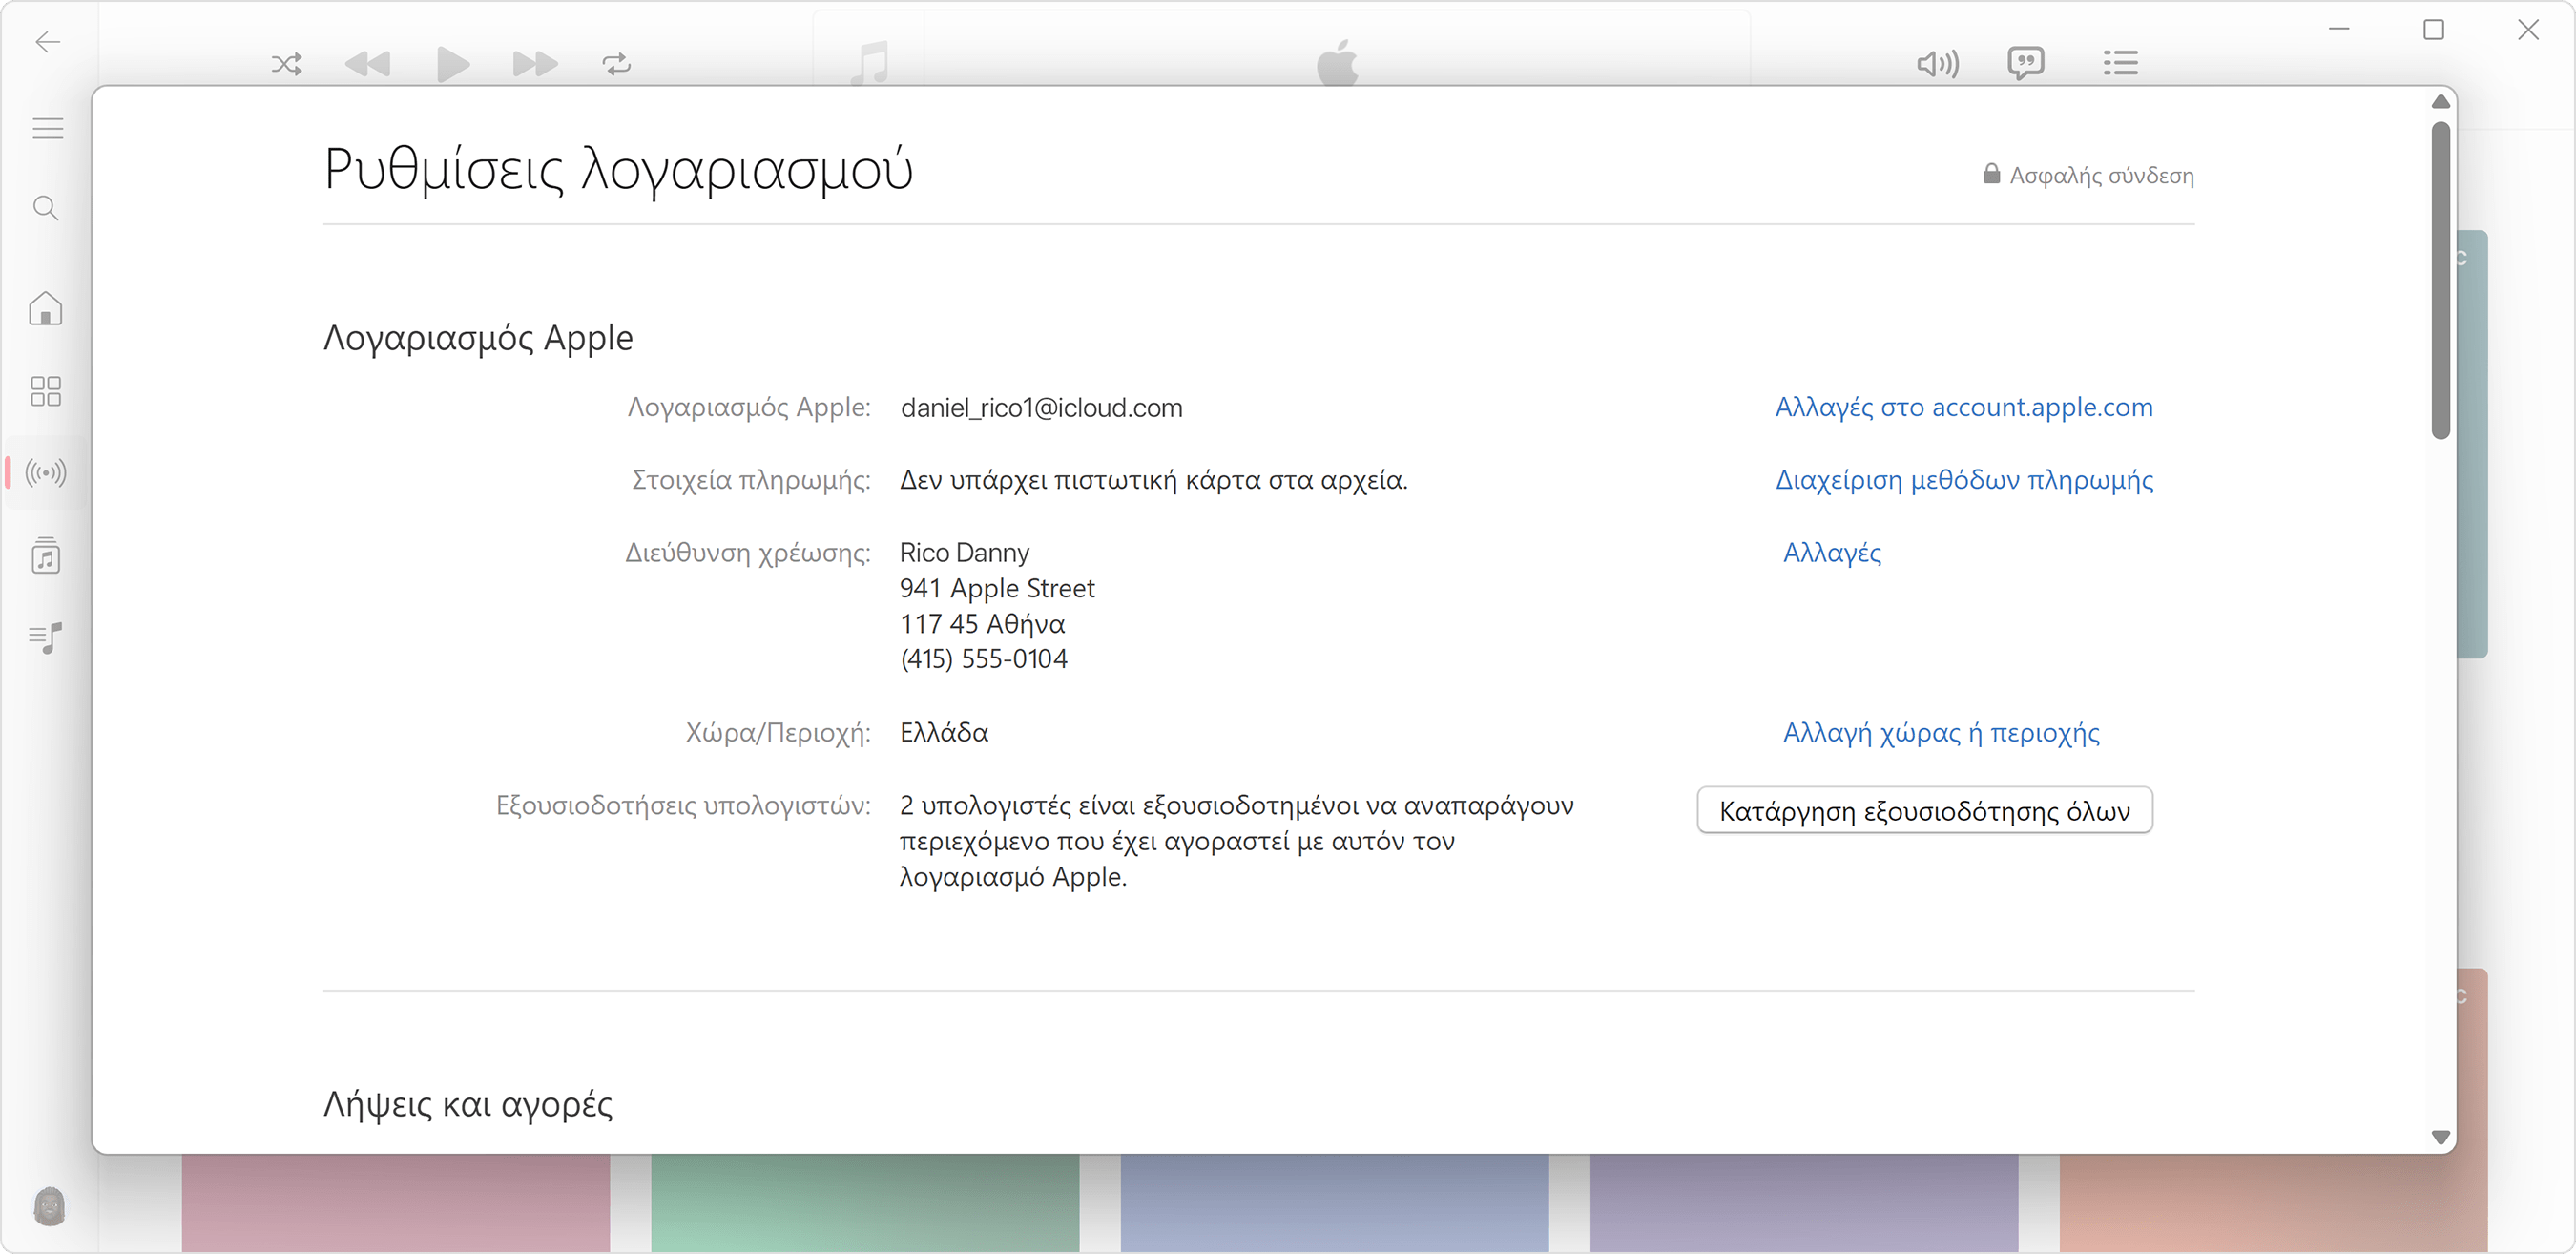Image resolution: width=2576 pixels, height=1254 pixels.
Task: Open Browse grid icon in sidebar
Action: (46, 391)
